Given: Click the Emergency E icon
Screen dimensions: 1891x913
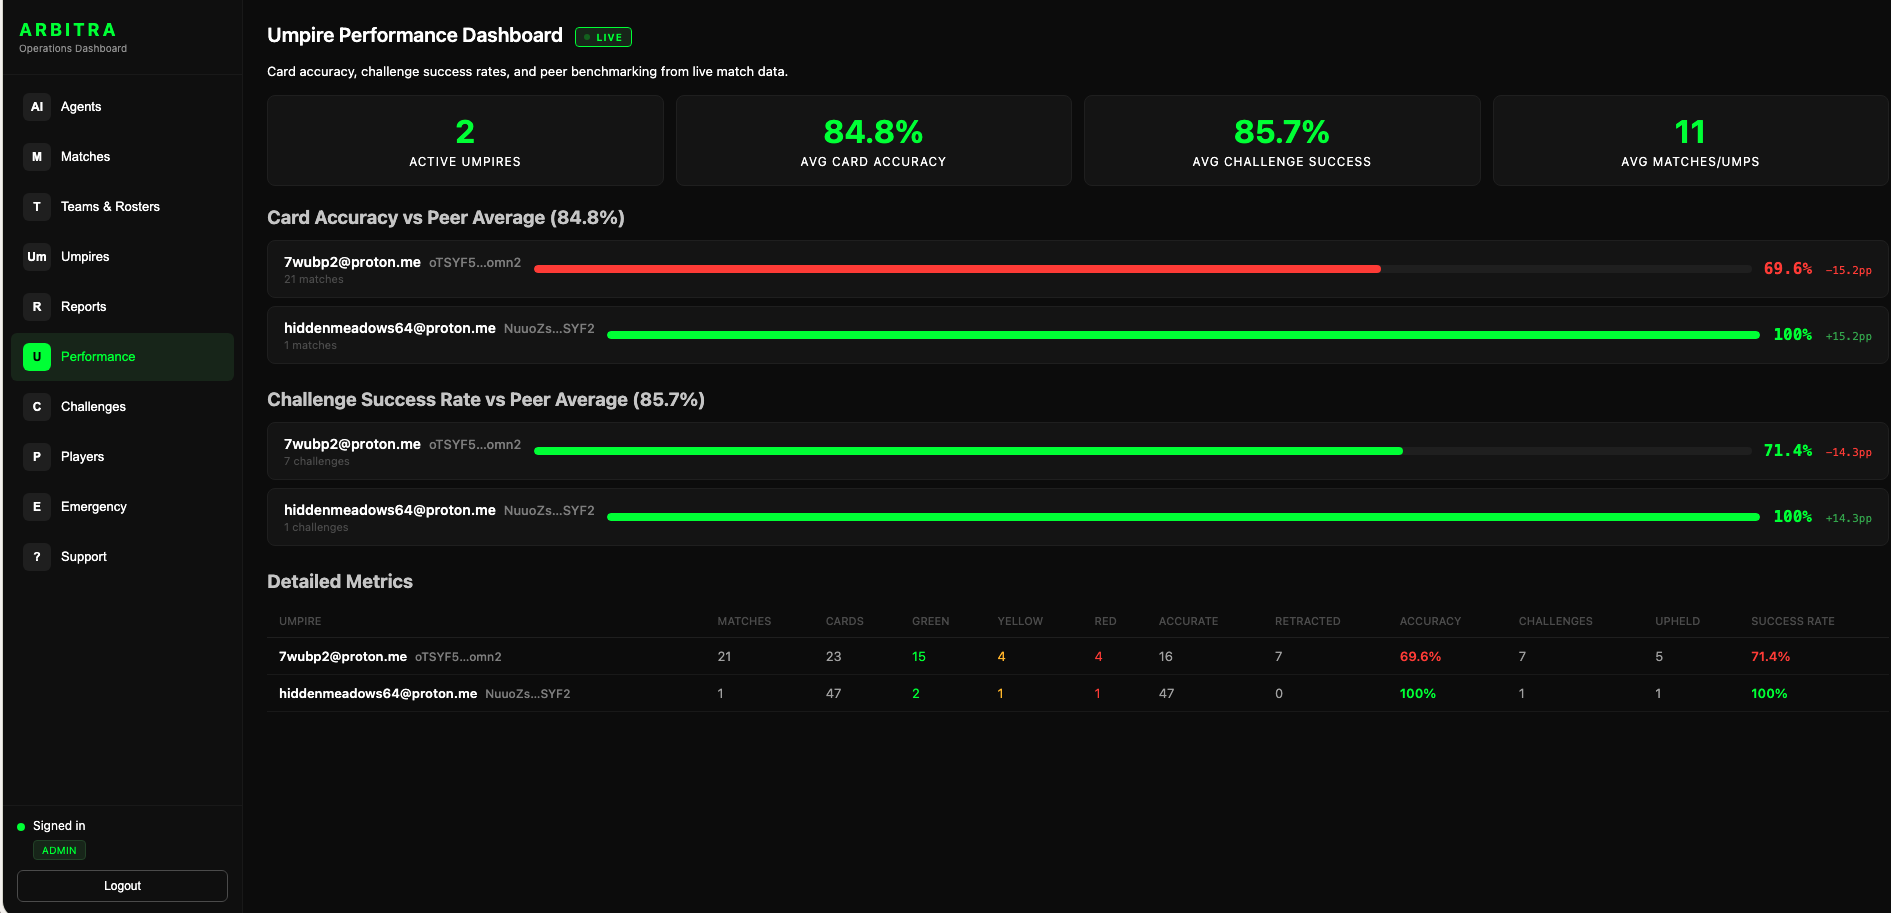Looking at the screenshot, I should (37, 507).
